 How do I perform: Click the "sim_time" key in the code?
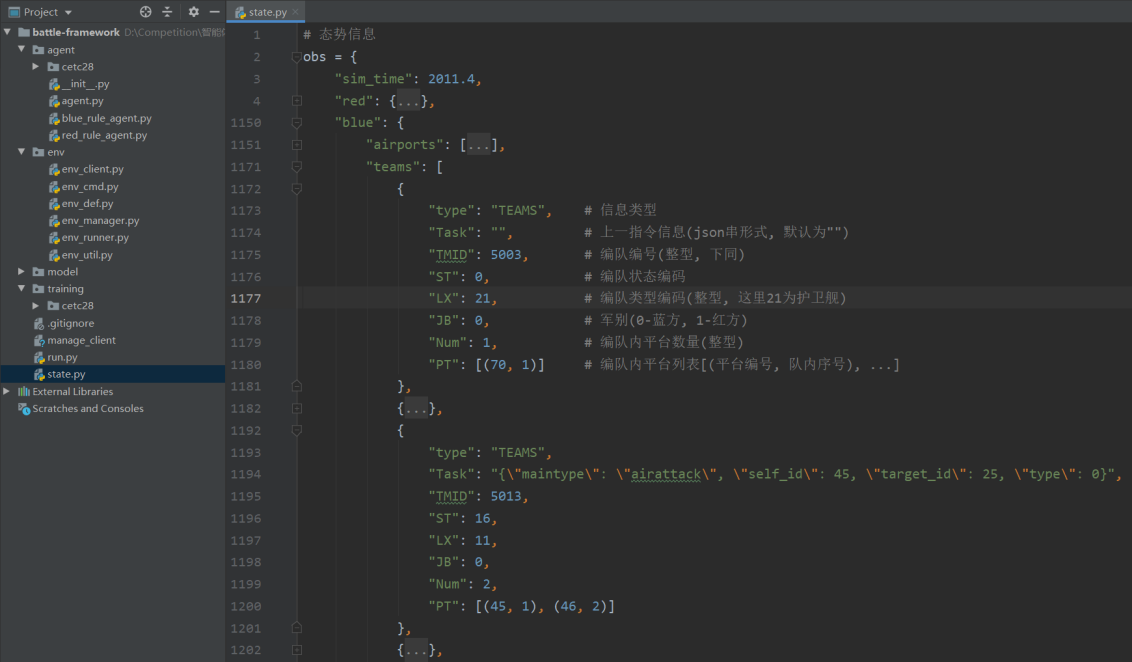point(373,79)
